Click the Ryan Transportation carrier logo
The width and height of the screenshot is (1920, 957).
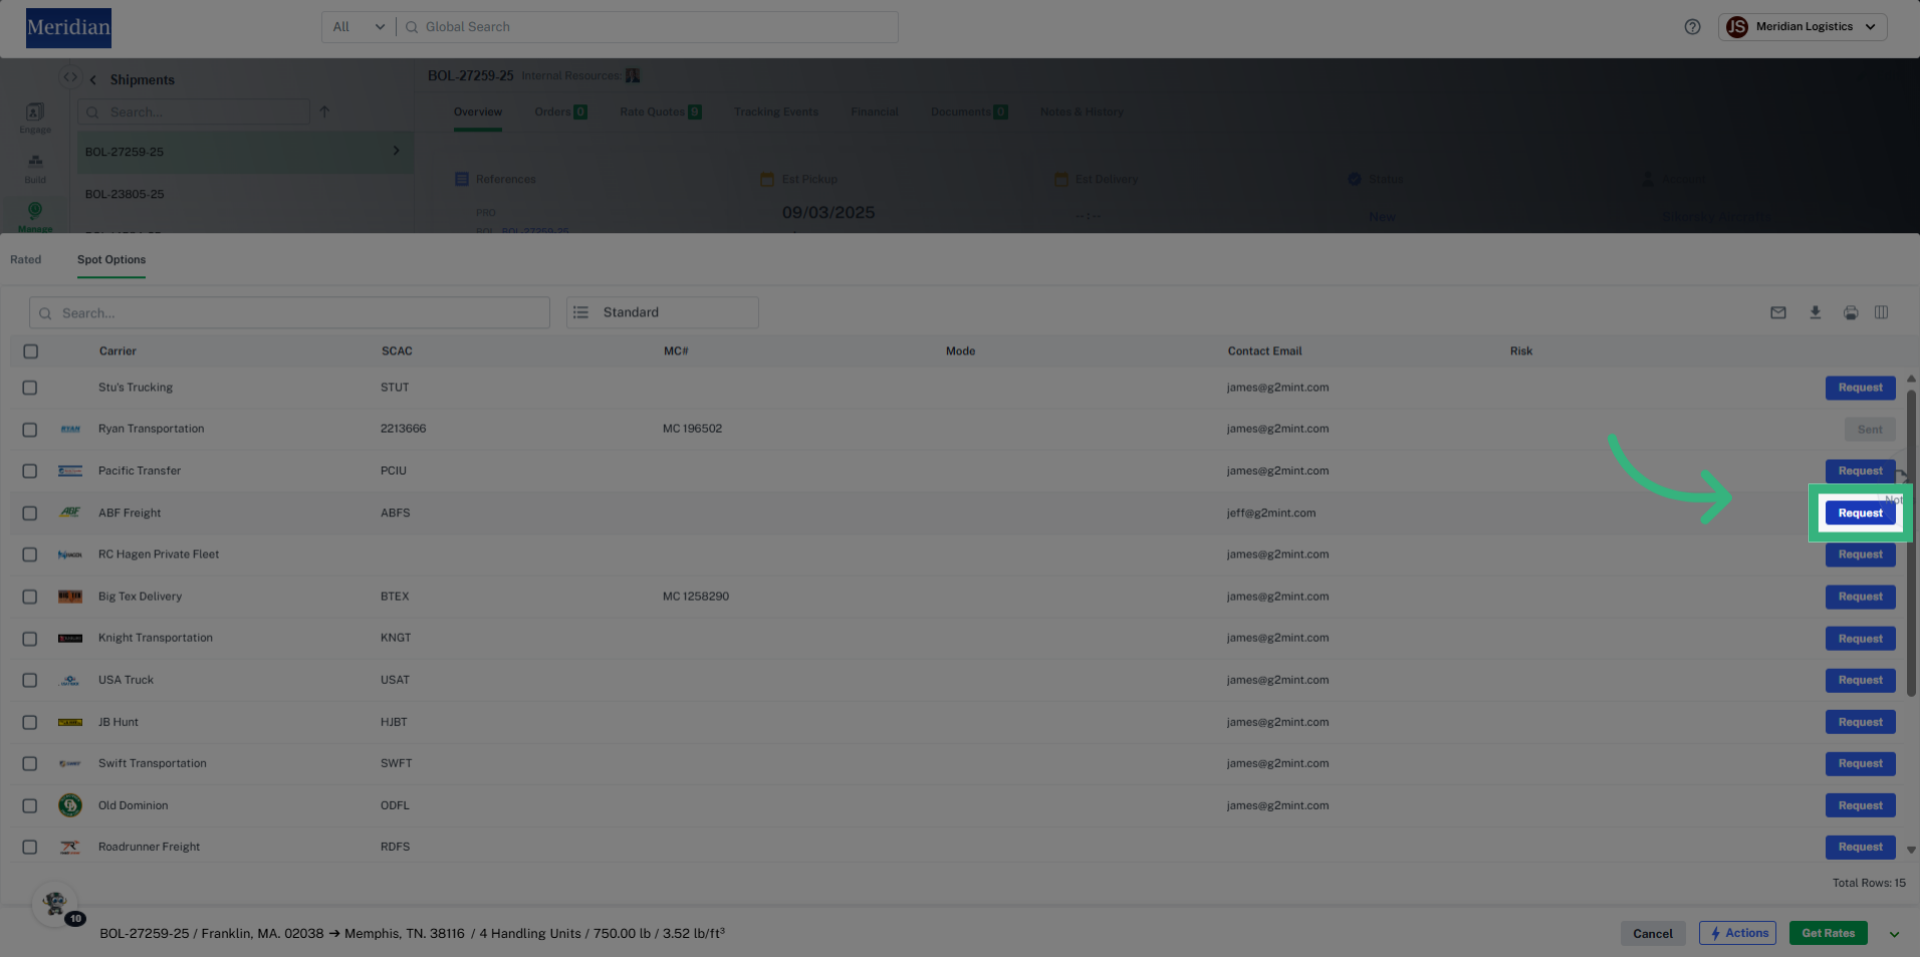70,429
